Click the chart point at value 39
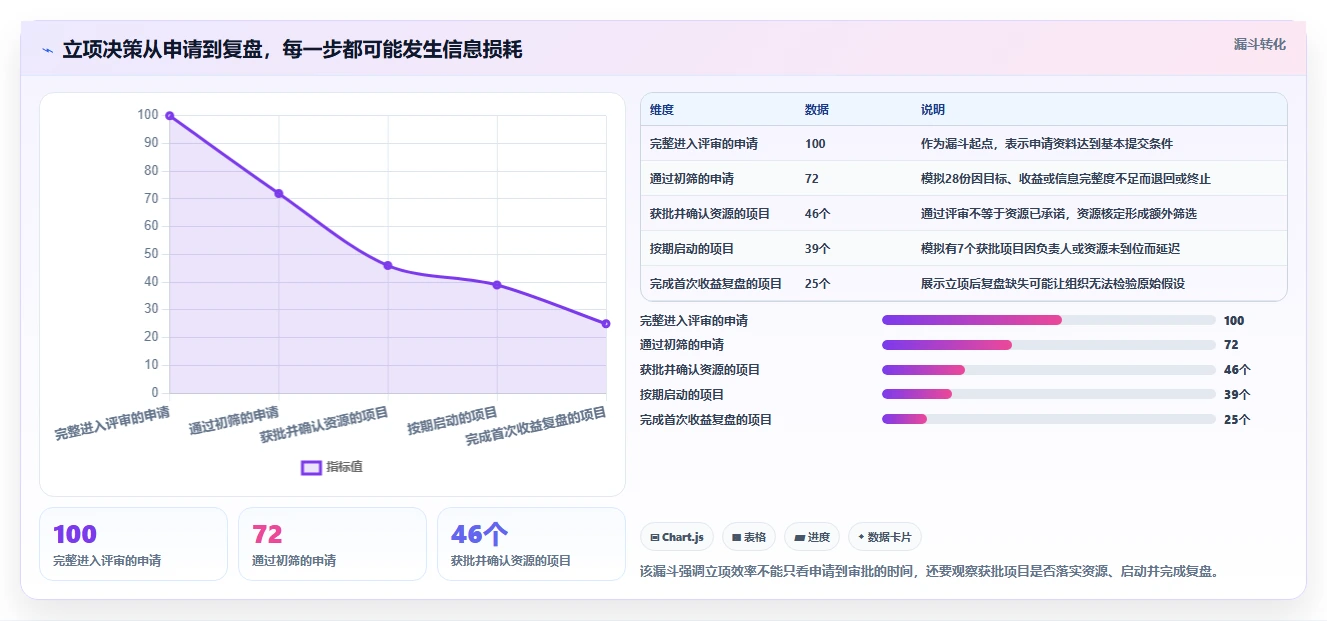Screen dimensions: 1327x621 (497, 285)
